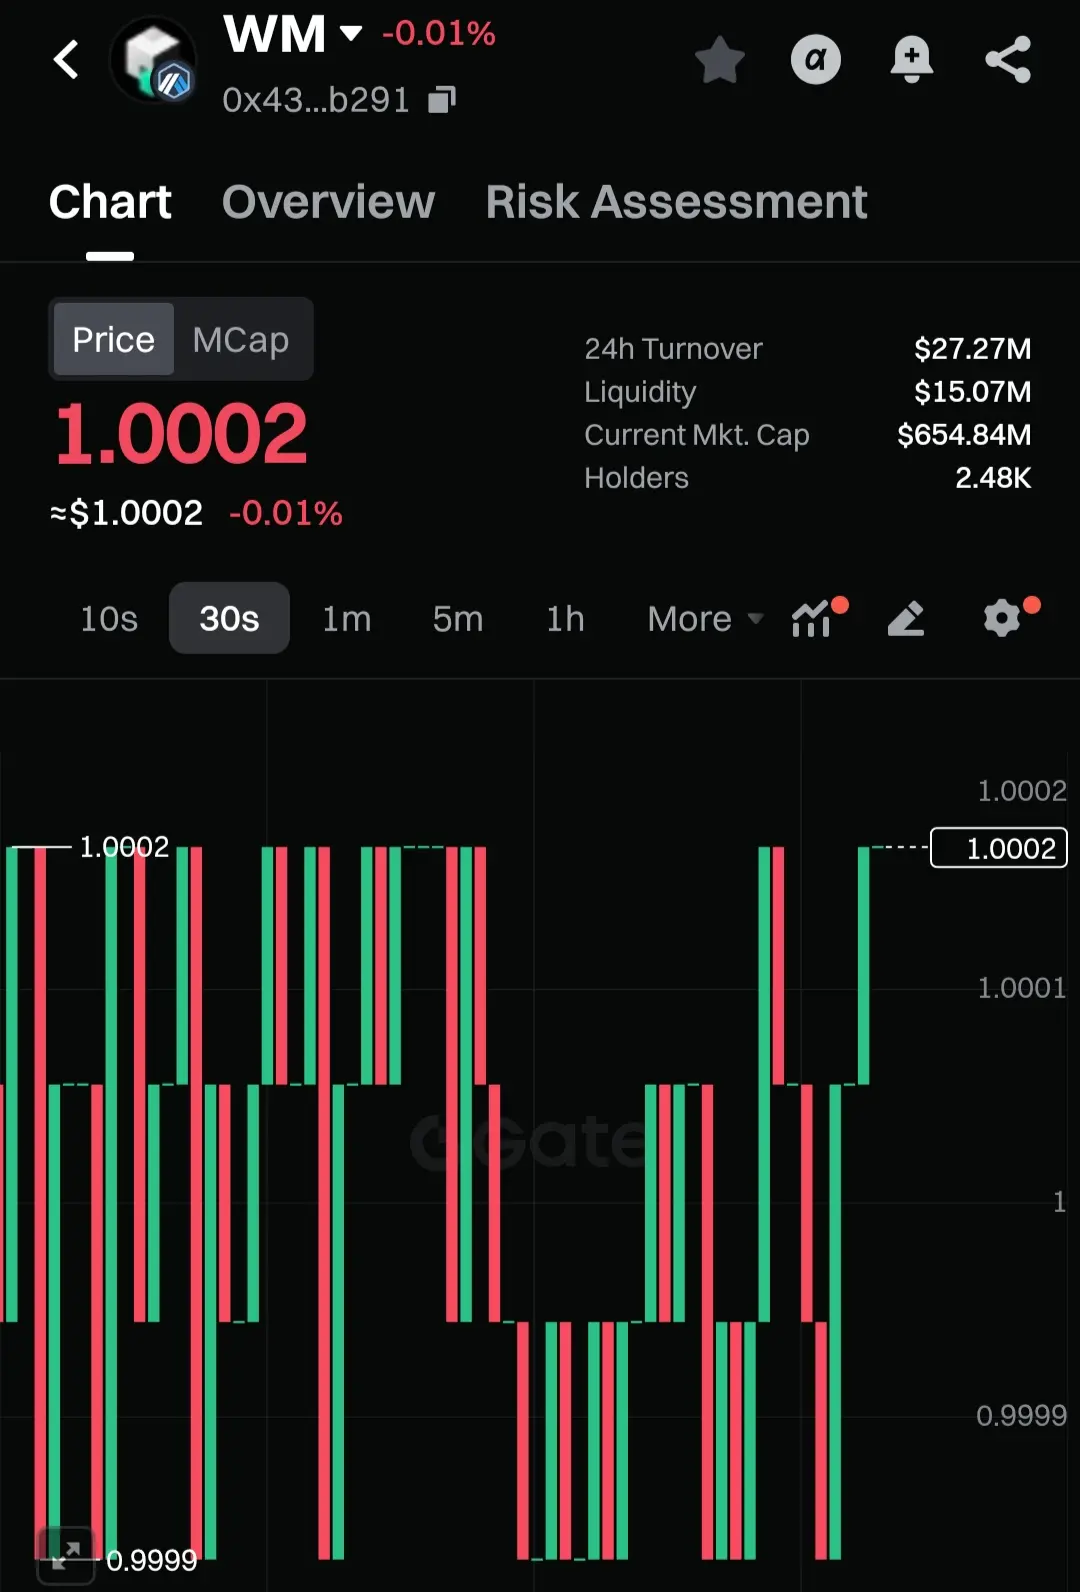The width and height of the screenshot is (1080, 1592).
Task: Select the Price display toggle
Action: tap(113, 339)
